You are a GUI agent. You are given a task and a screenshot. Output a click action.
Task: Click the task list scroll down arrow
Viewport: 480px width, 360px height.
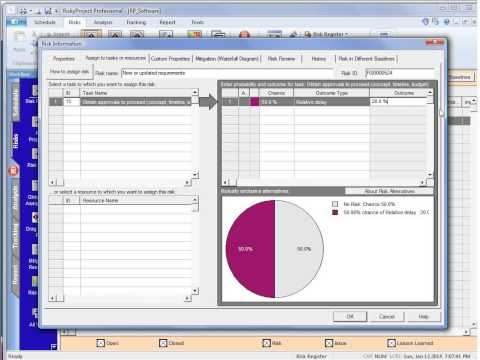pos(195,174)
